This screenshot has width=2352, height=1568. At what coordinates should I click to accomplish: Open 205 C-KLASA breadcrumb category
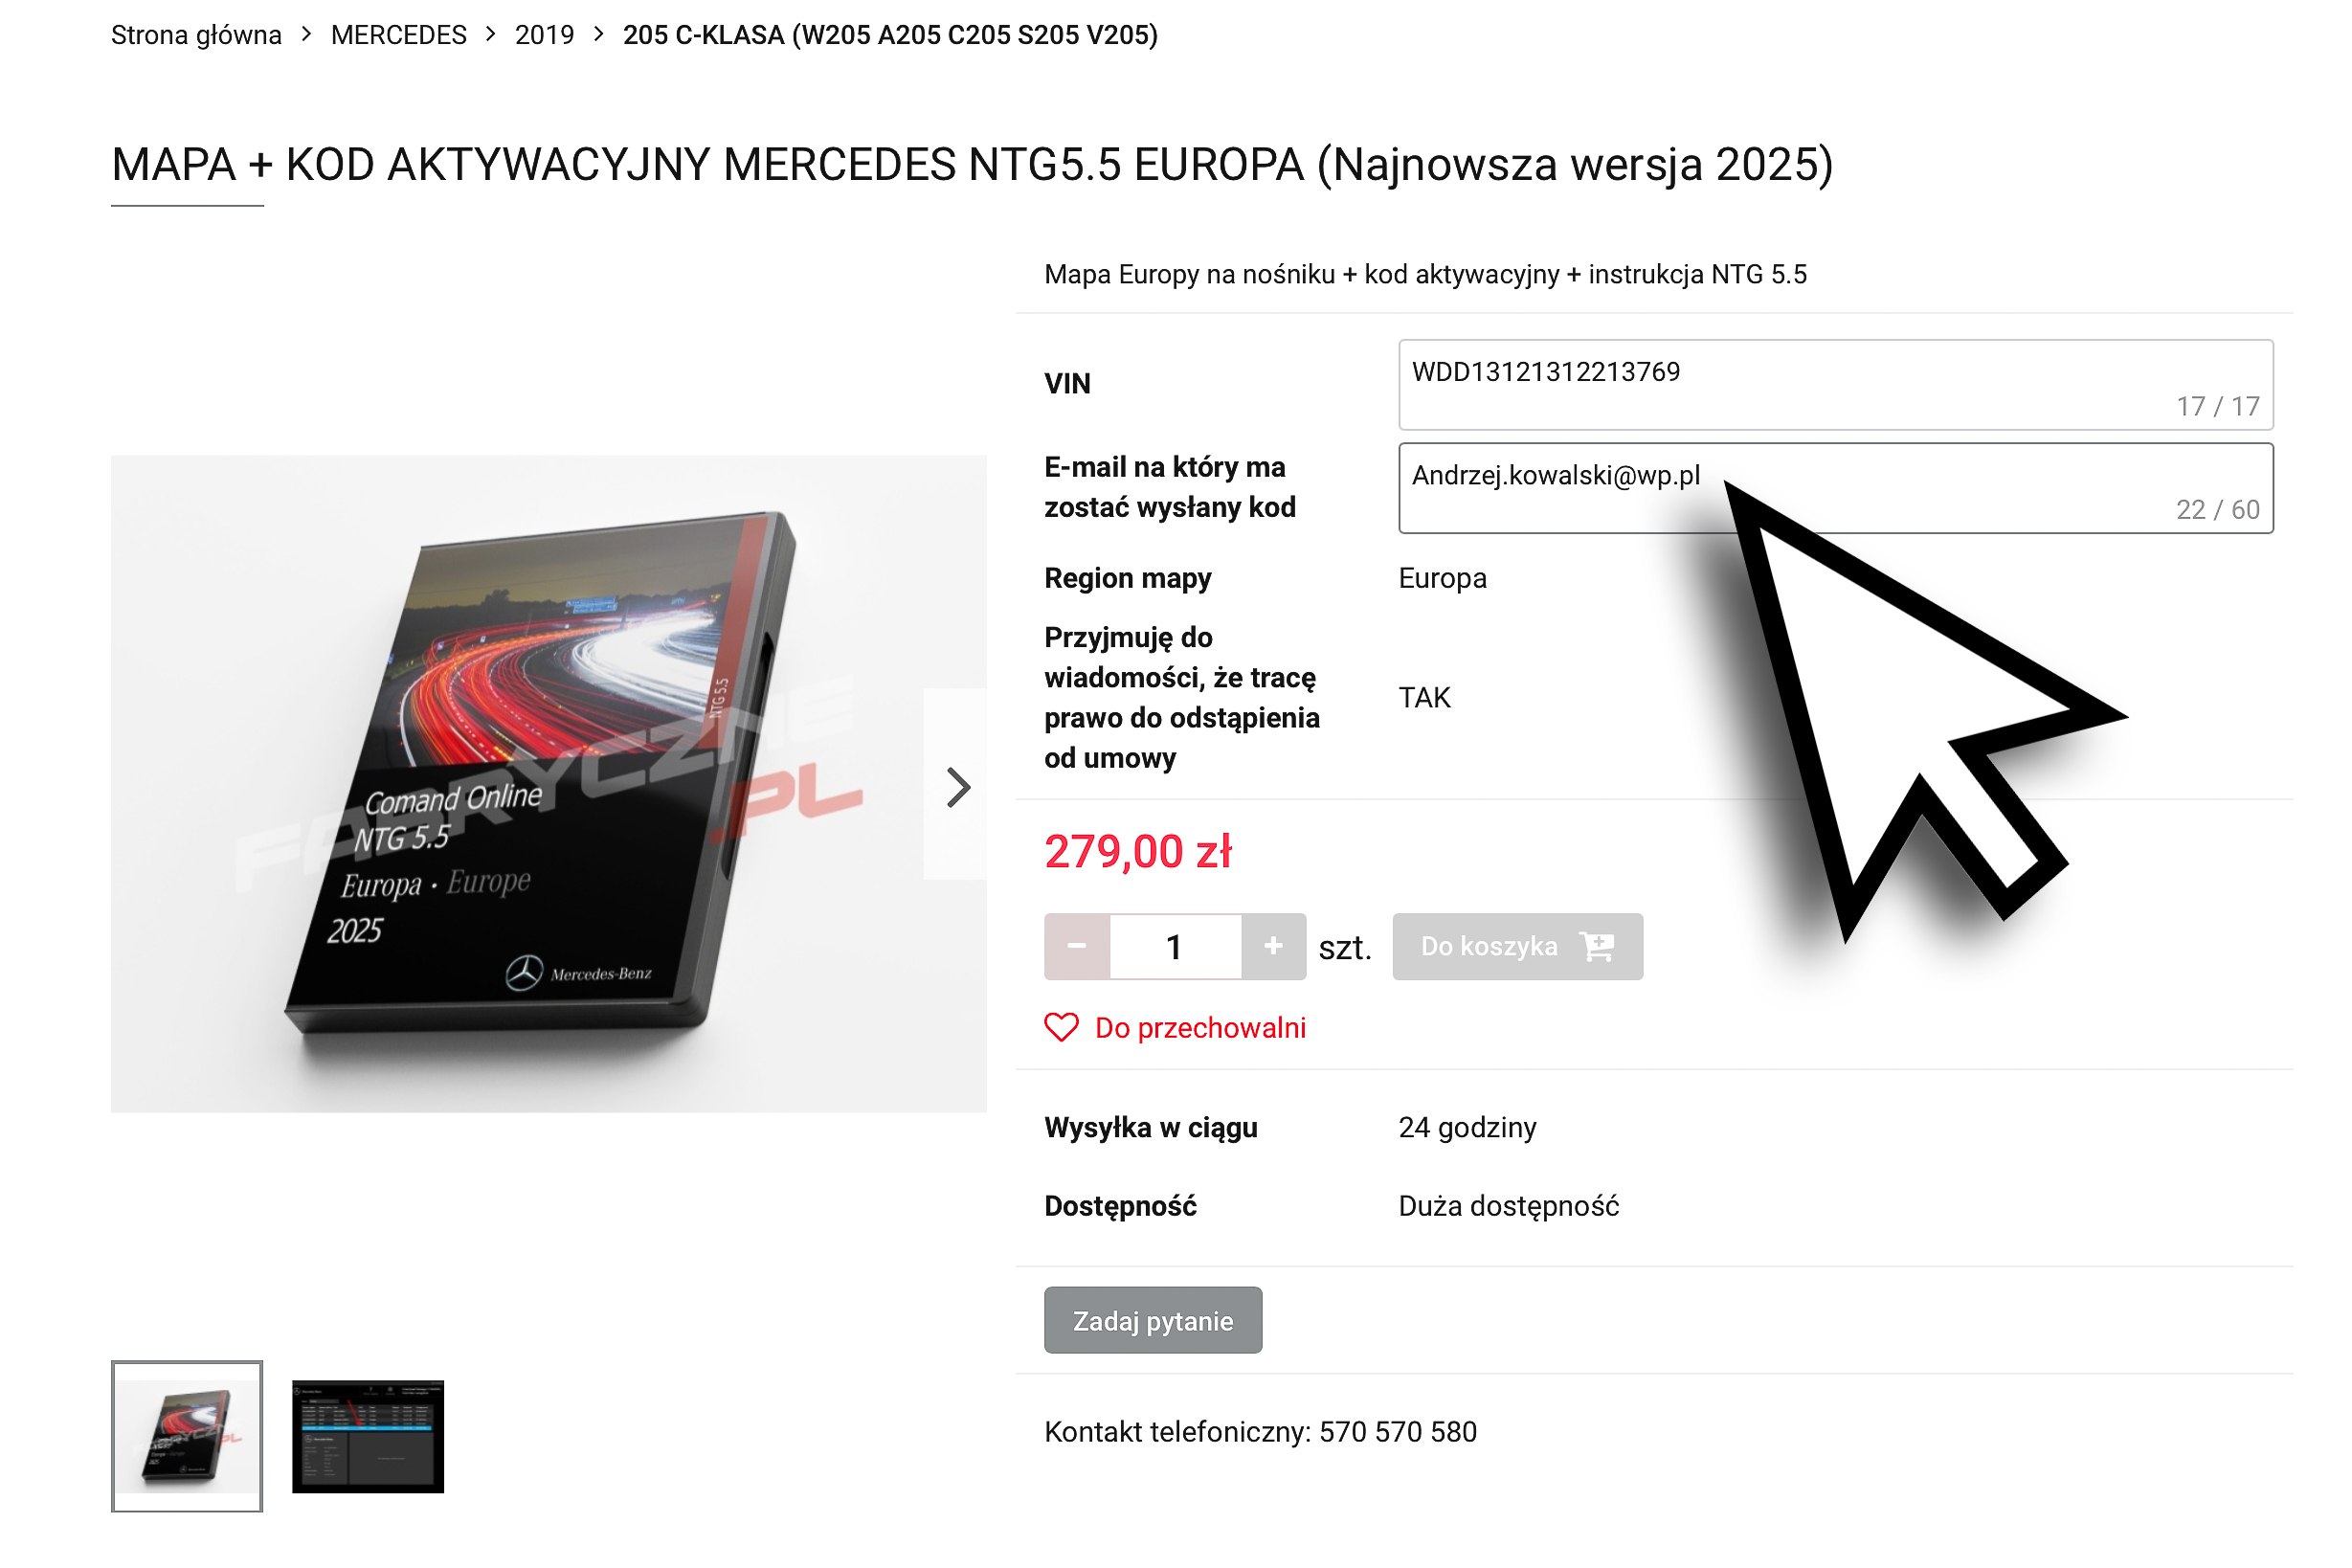pos(890,35)
